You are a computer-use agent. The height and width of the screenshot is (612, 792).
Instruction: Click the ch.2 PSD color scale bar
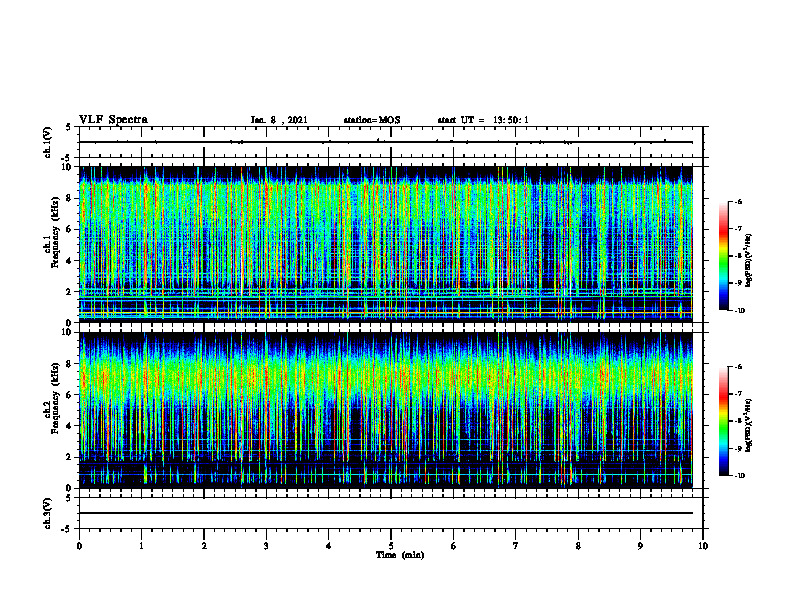pyautogui.click(x=724, y=421)
